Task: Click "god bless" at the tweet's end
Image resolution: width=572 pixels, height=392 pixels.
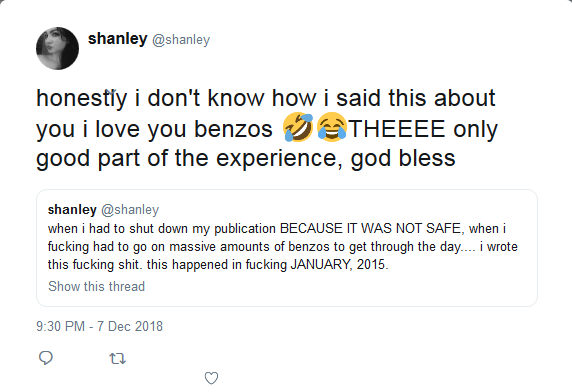Action: coord(403,159)
